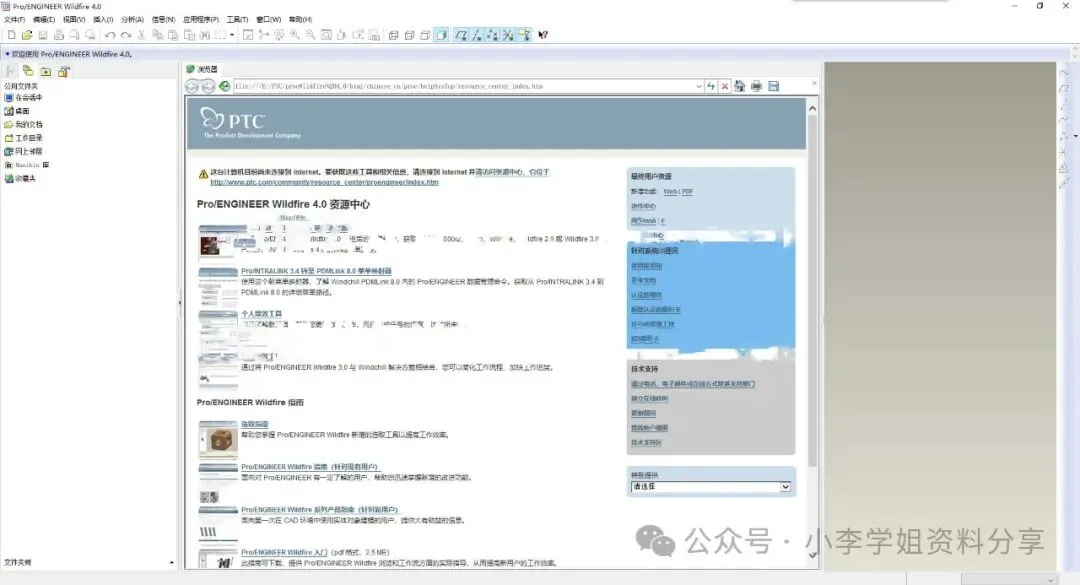Click the context help arrow icon
The height and width of the screenshot is (585, 1080).
(543, 34)
